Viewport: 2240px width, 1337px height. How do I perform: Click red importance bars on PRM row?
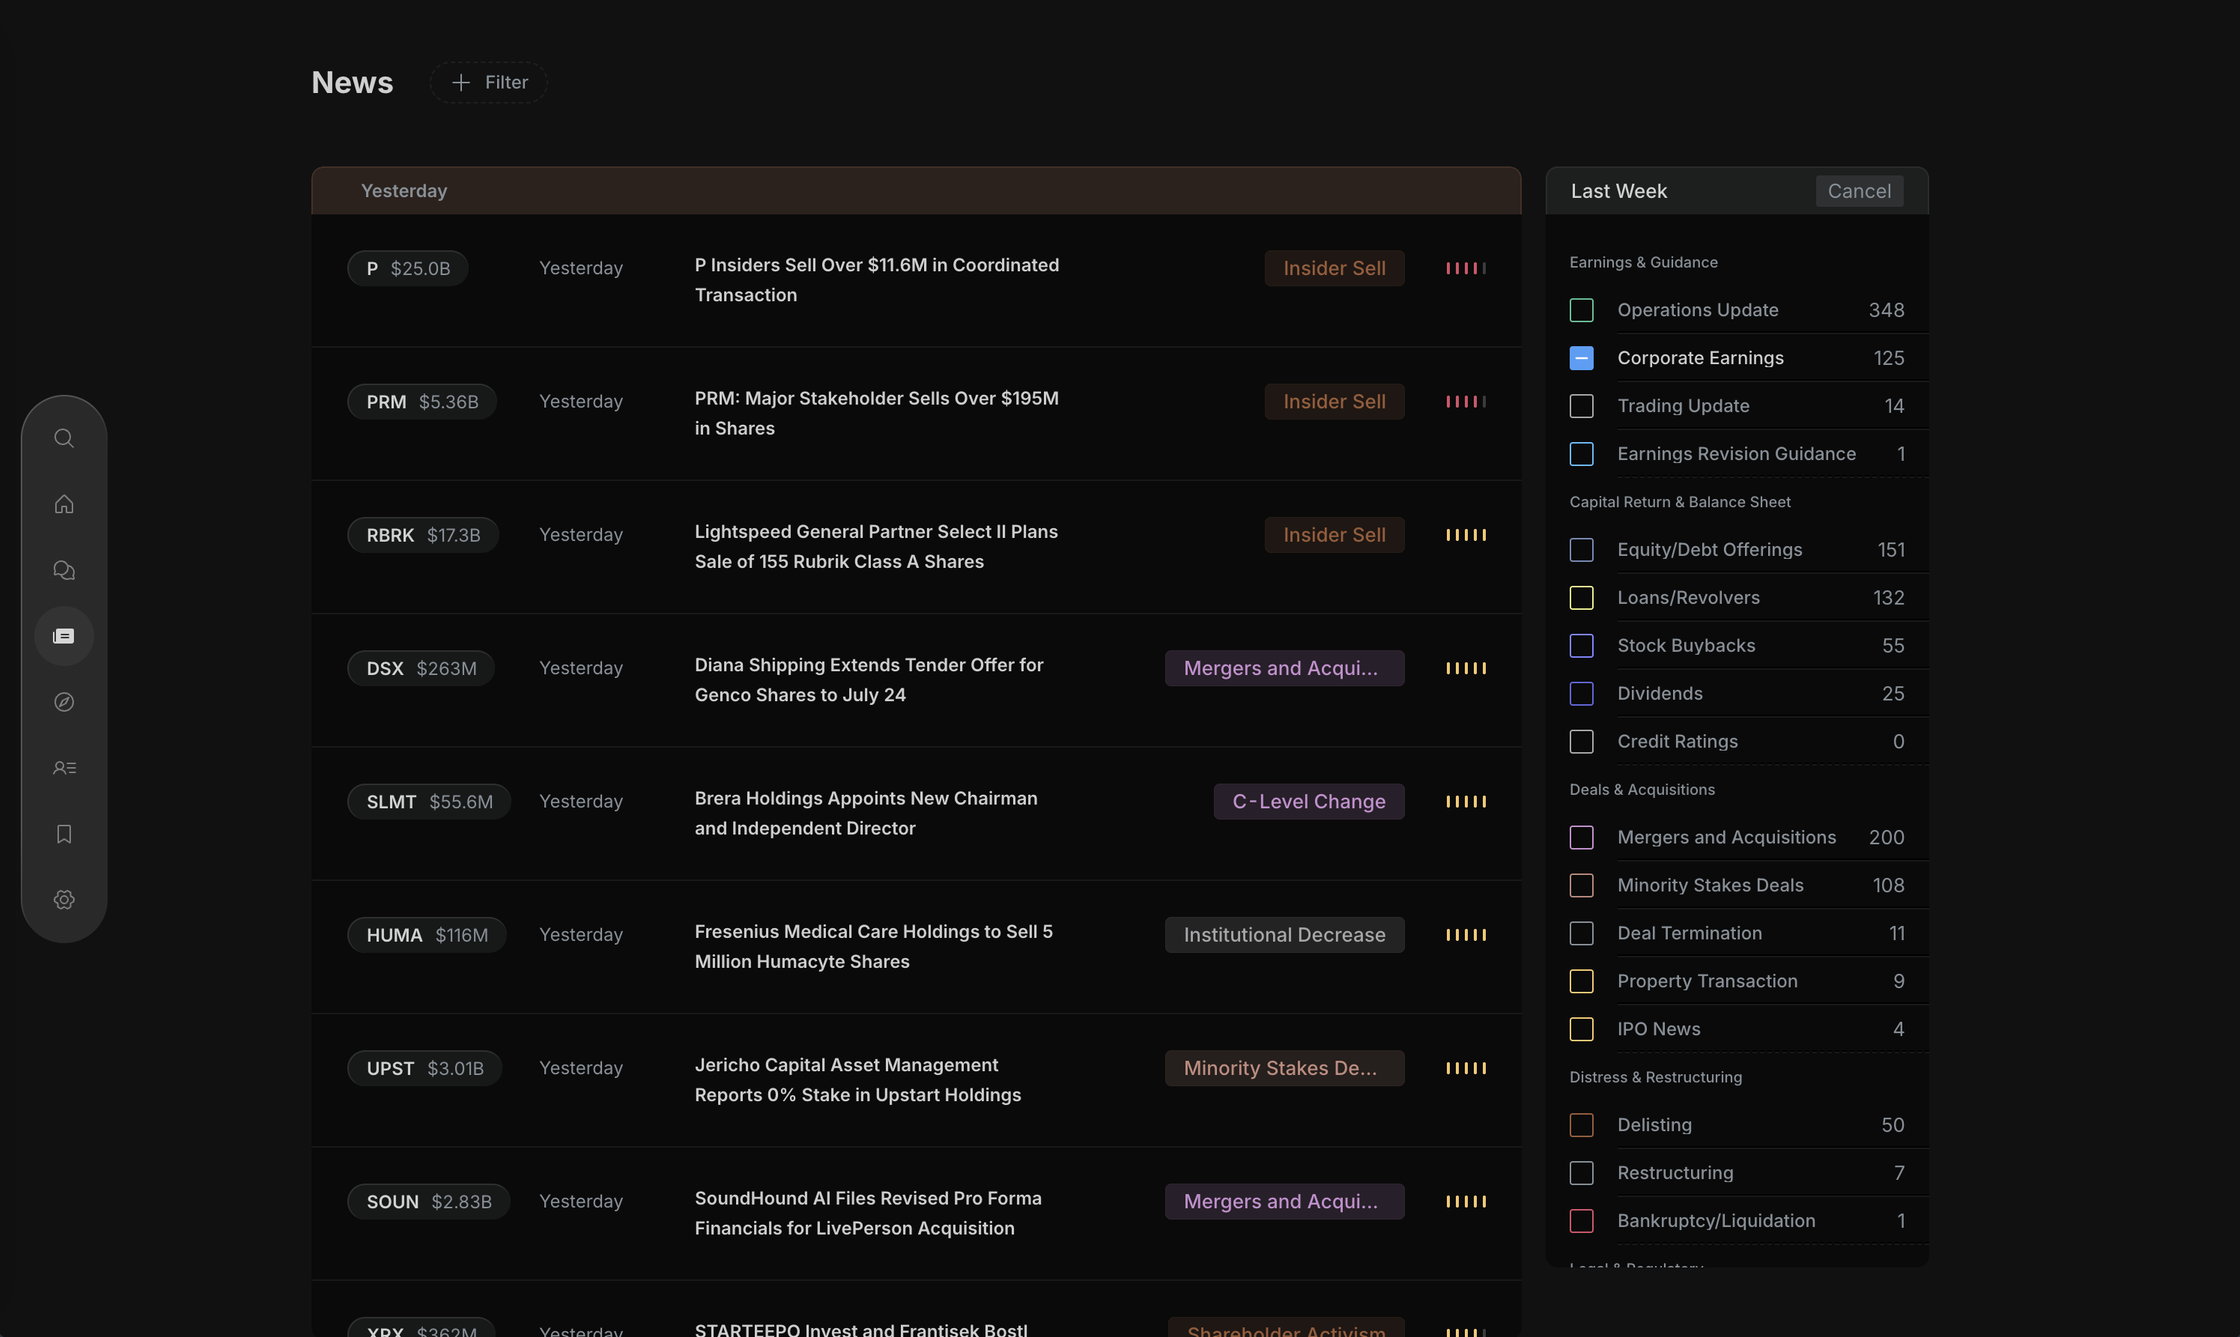[x=1466, y=402]
